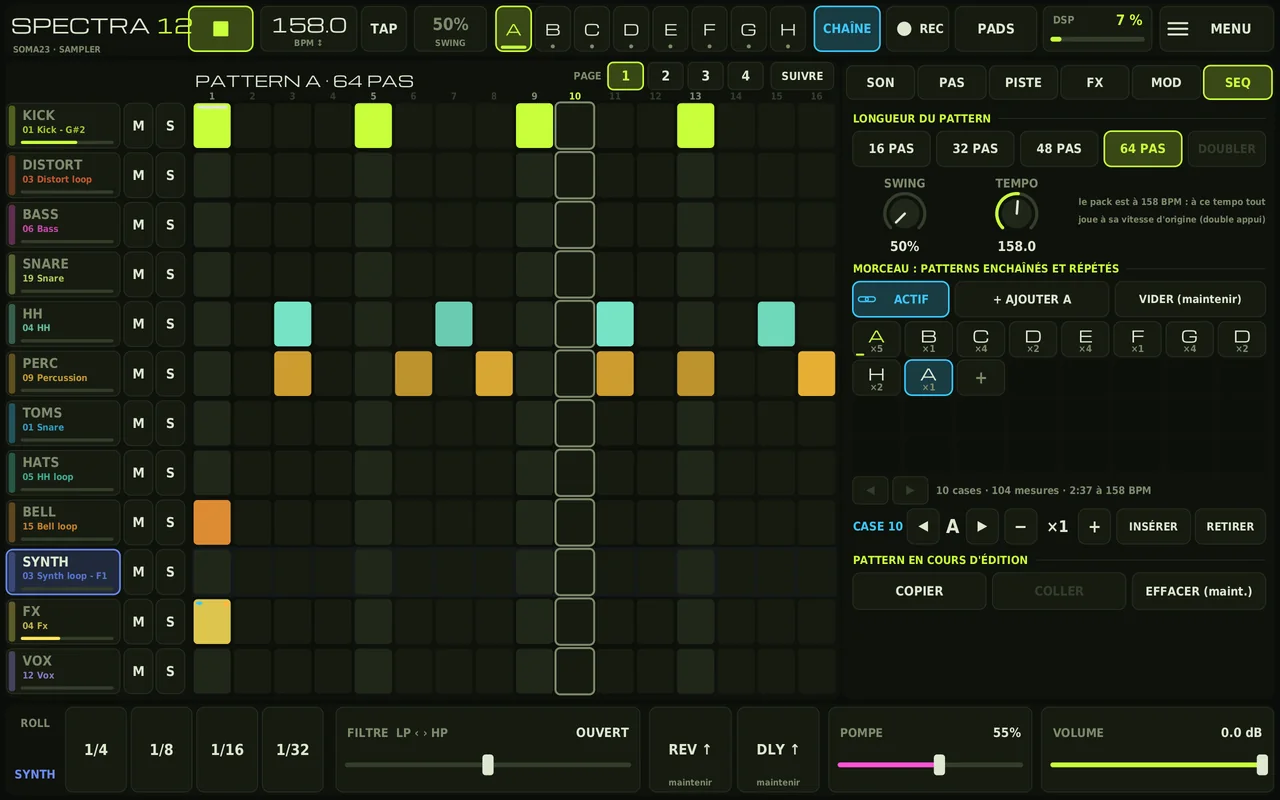This screenshot has height=800, width=1280.
Task: Add a chain slot via the empty plus tile
Action: click(981, 378)
